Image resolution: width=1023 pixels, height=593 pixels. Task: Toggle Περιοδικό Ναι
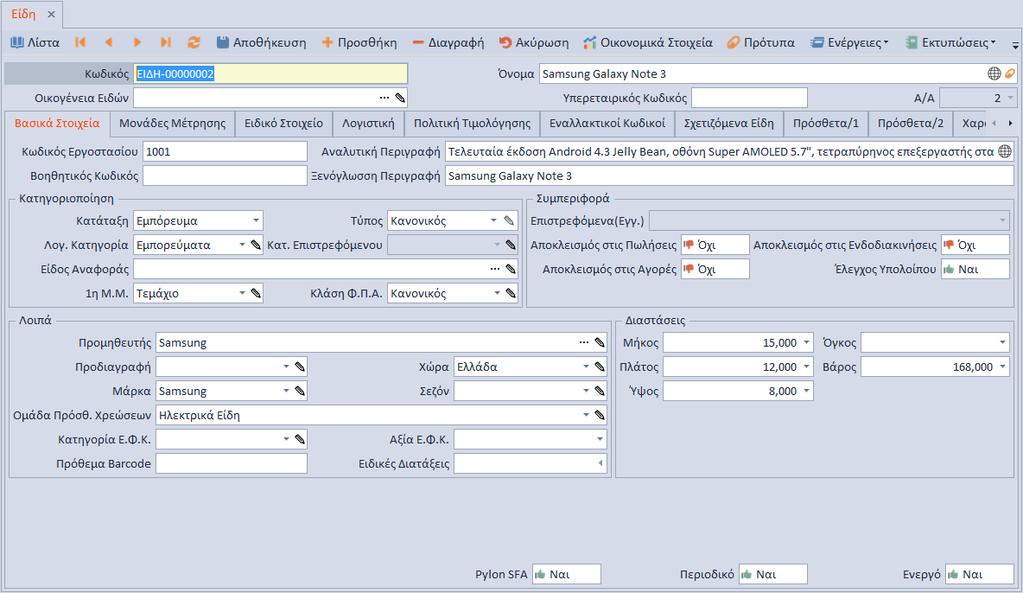pos(773,574)
